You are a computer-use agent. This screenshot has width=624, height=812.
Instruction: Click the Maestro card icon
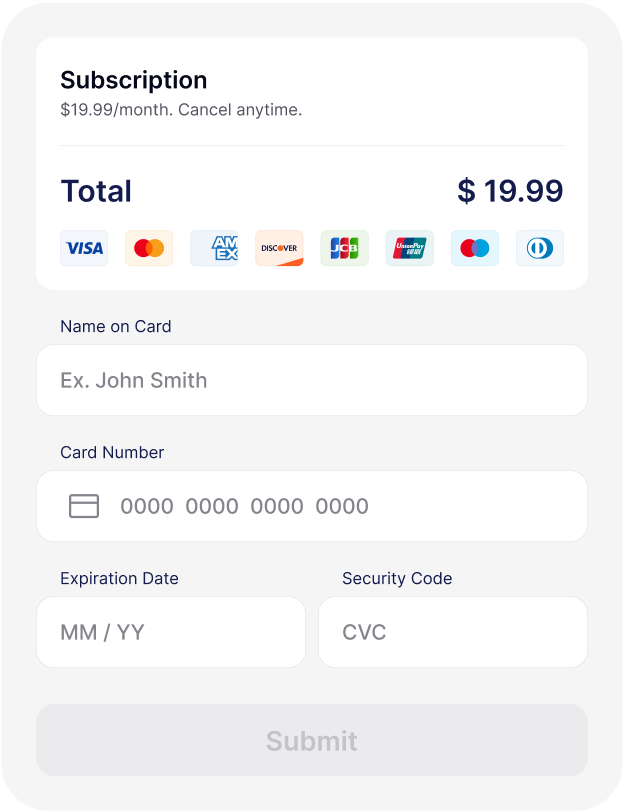point(475,248)
